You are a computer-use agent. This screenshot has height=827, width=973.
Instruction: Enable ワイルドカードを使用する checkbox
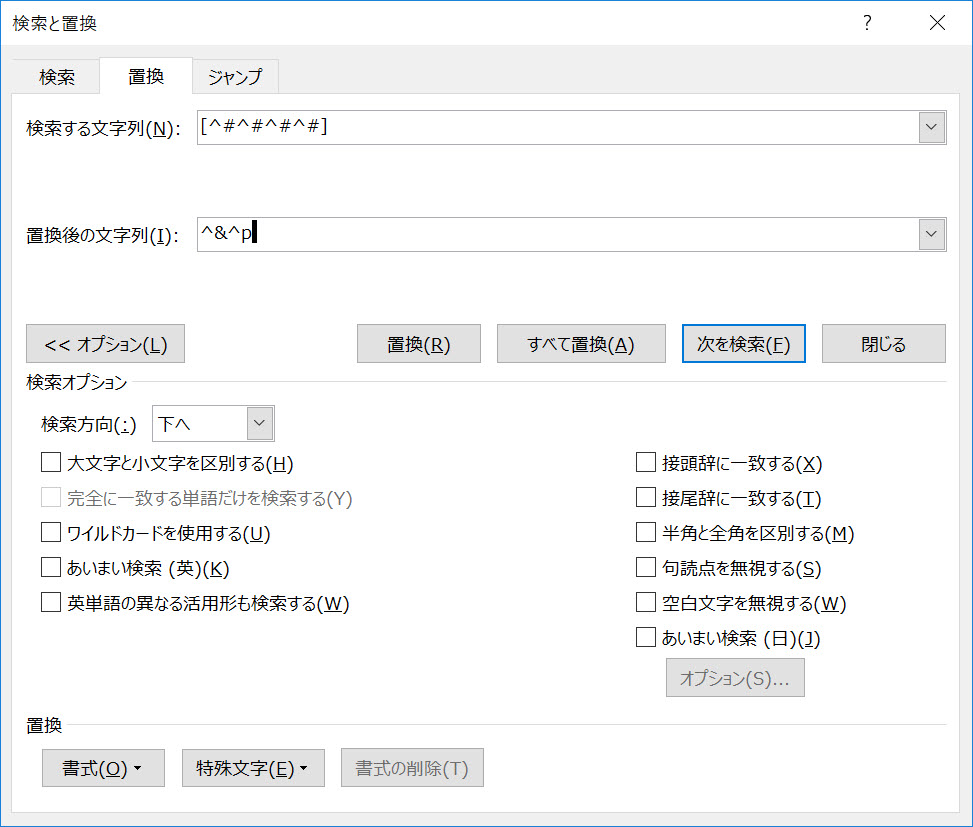coord(50,533)
